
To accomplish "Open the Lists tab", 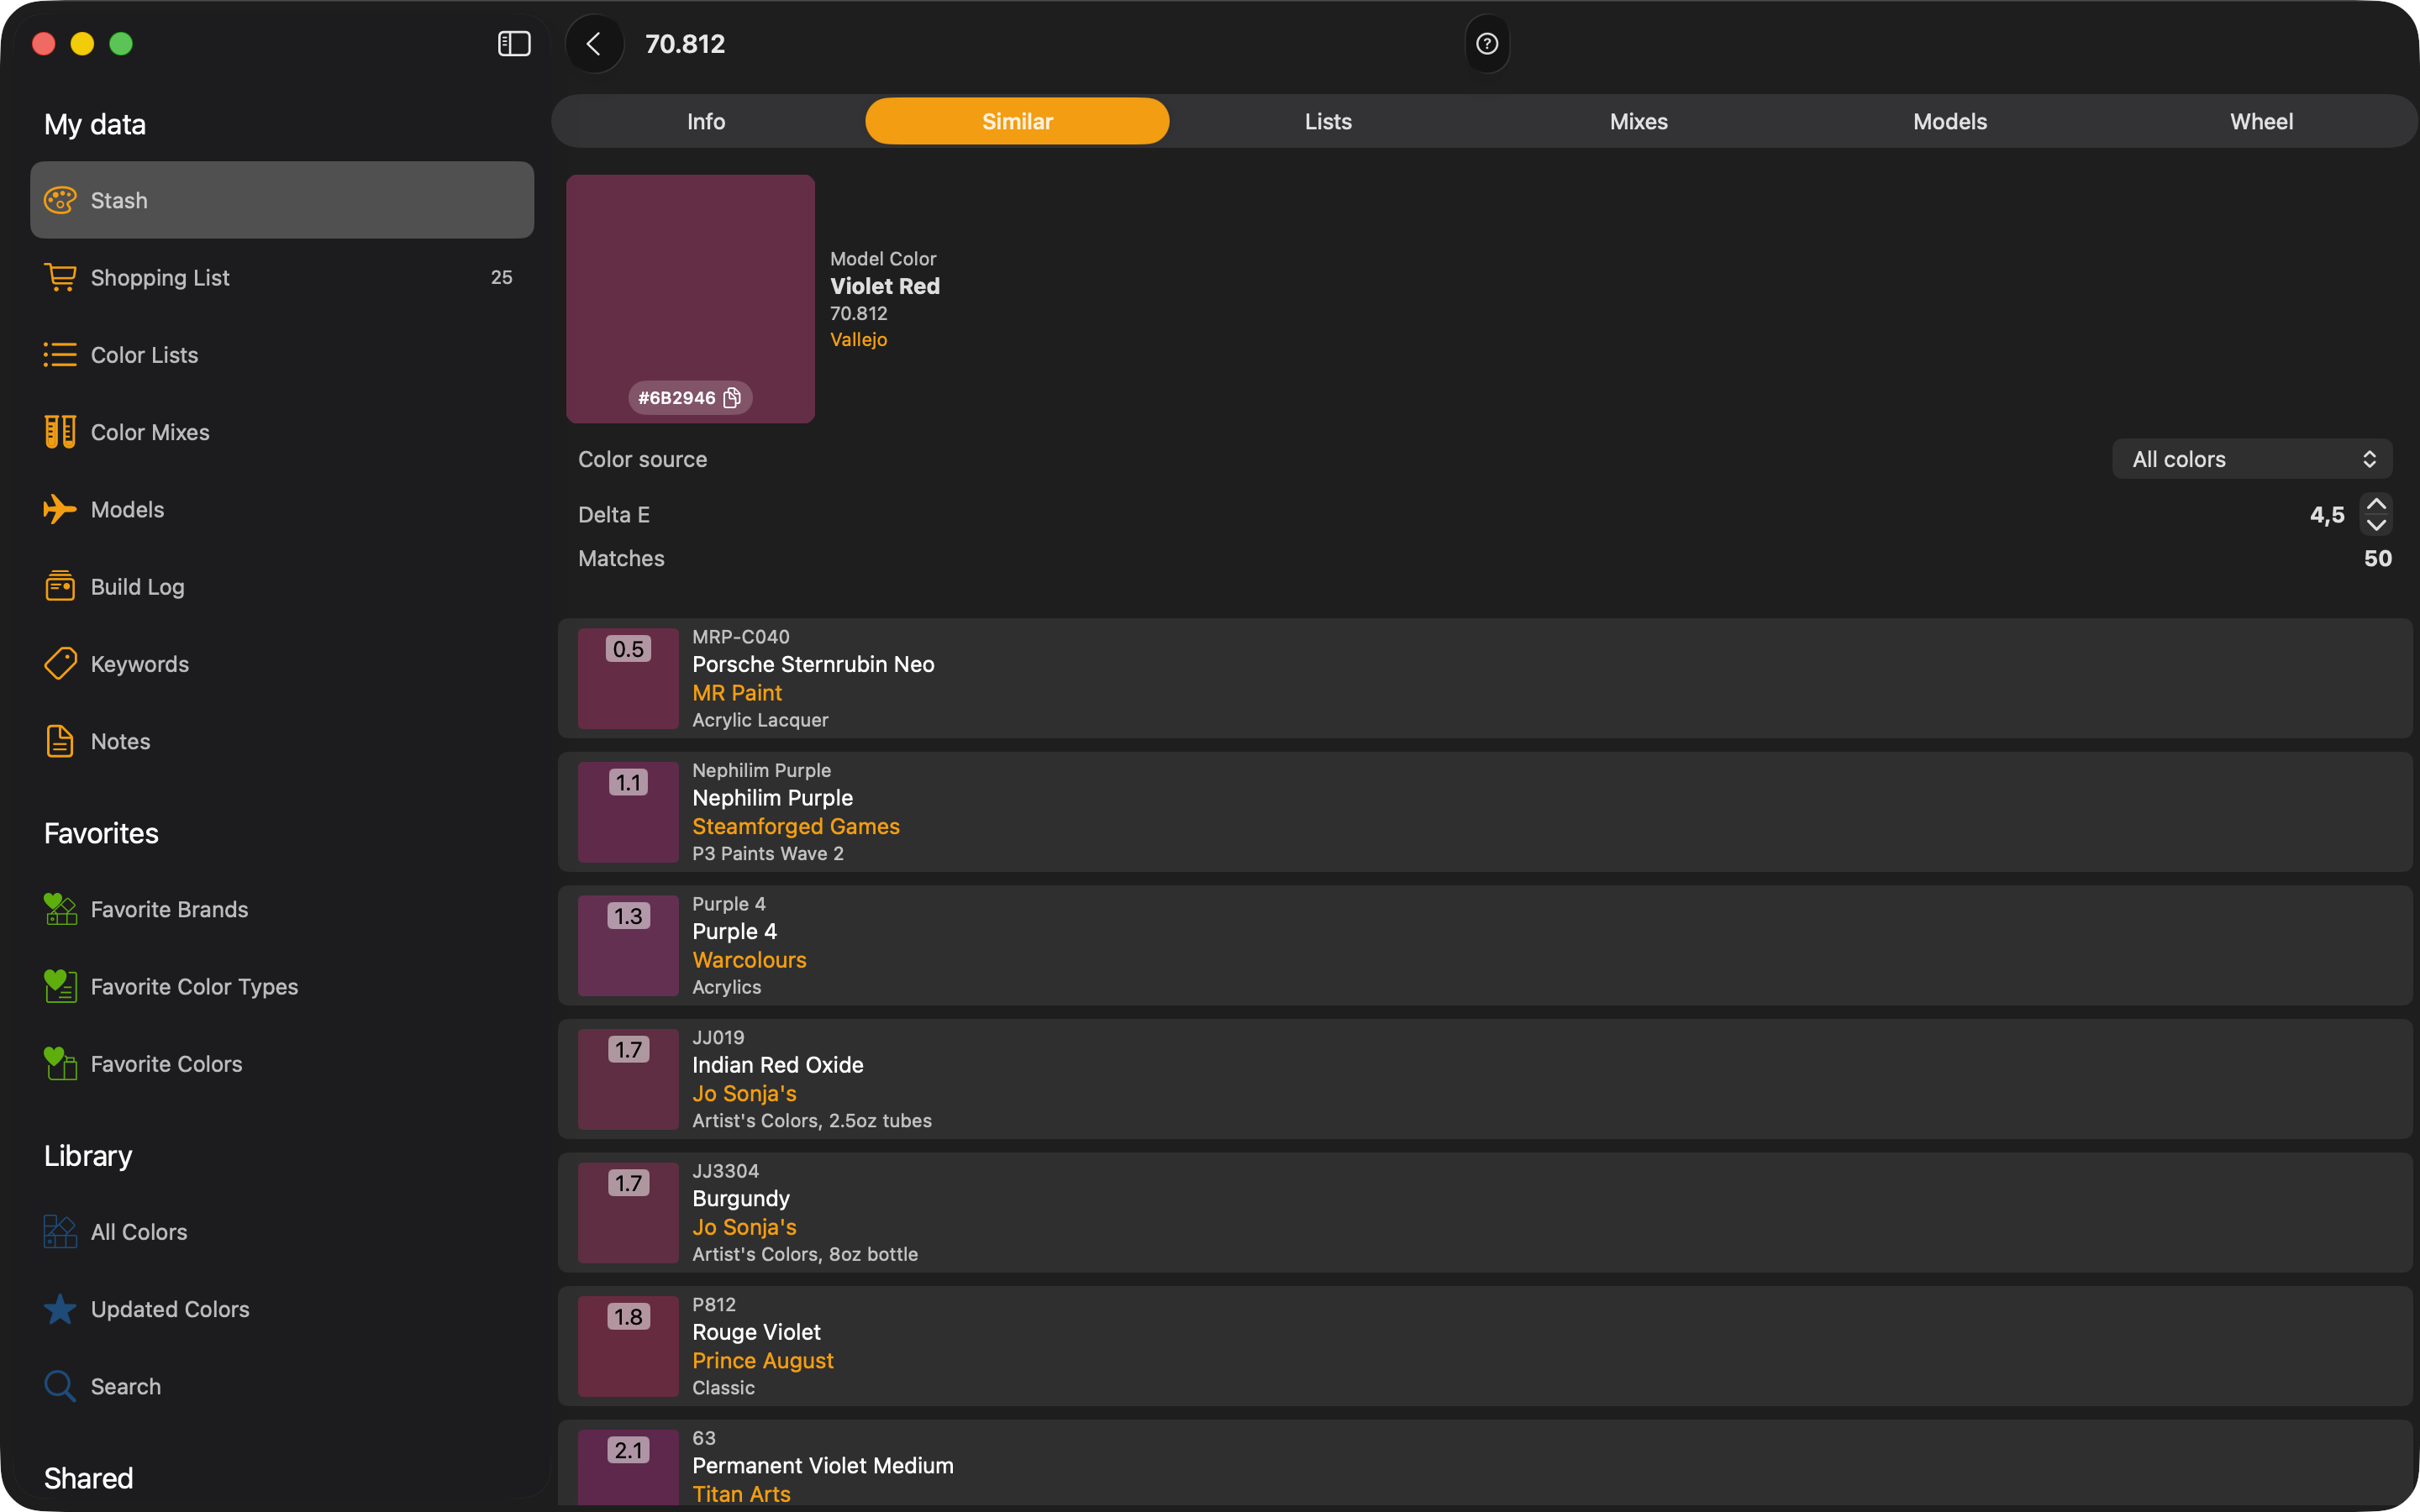I will tap(1328, 121).
